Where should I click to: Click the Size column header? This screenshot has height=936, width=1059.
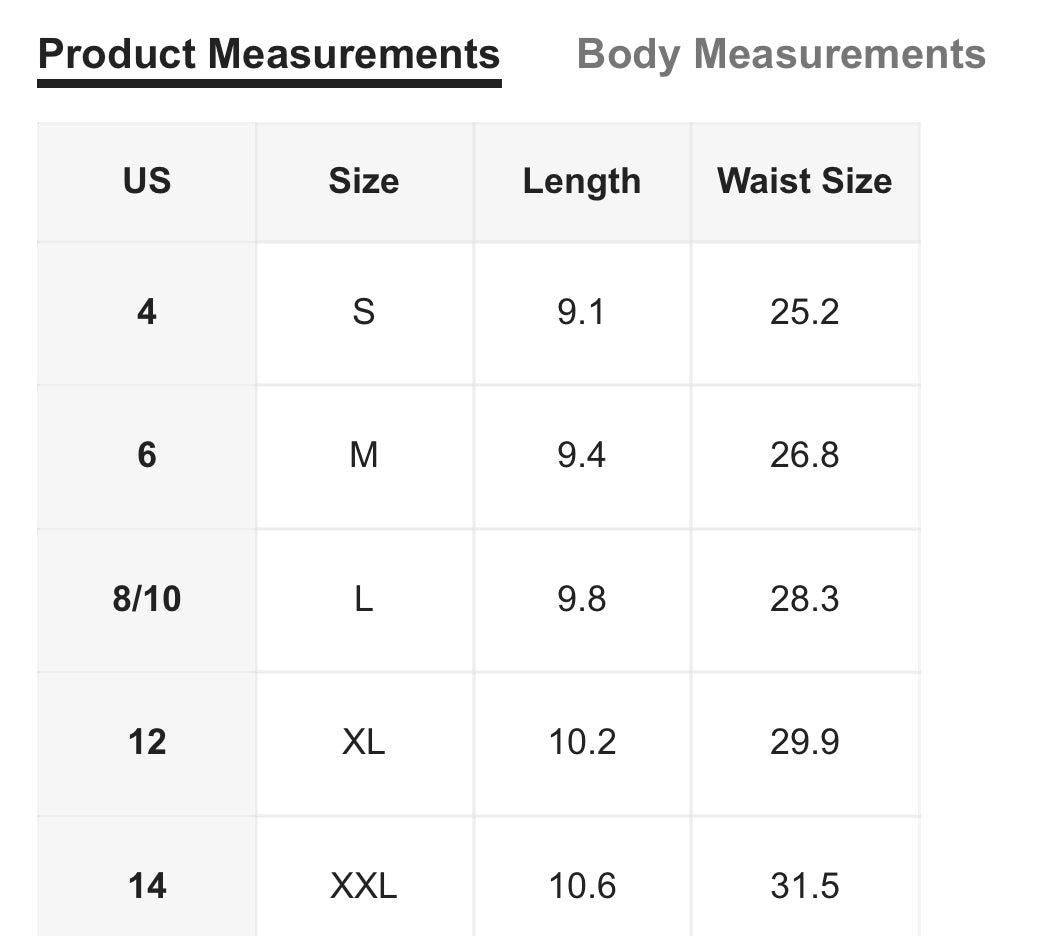(x=364, y=181)
